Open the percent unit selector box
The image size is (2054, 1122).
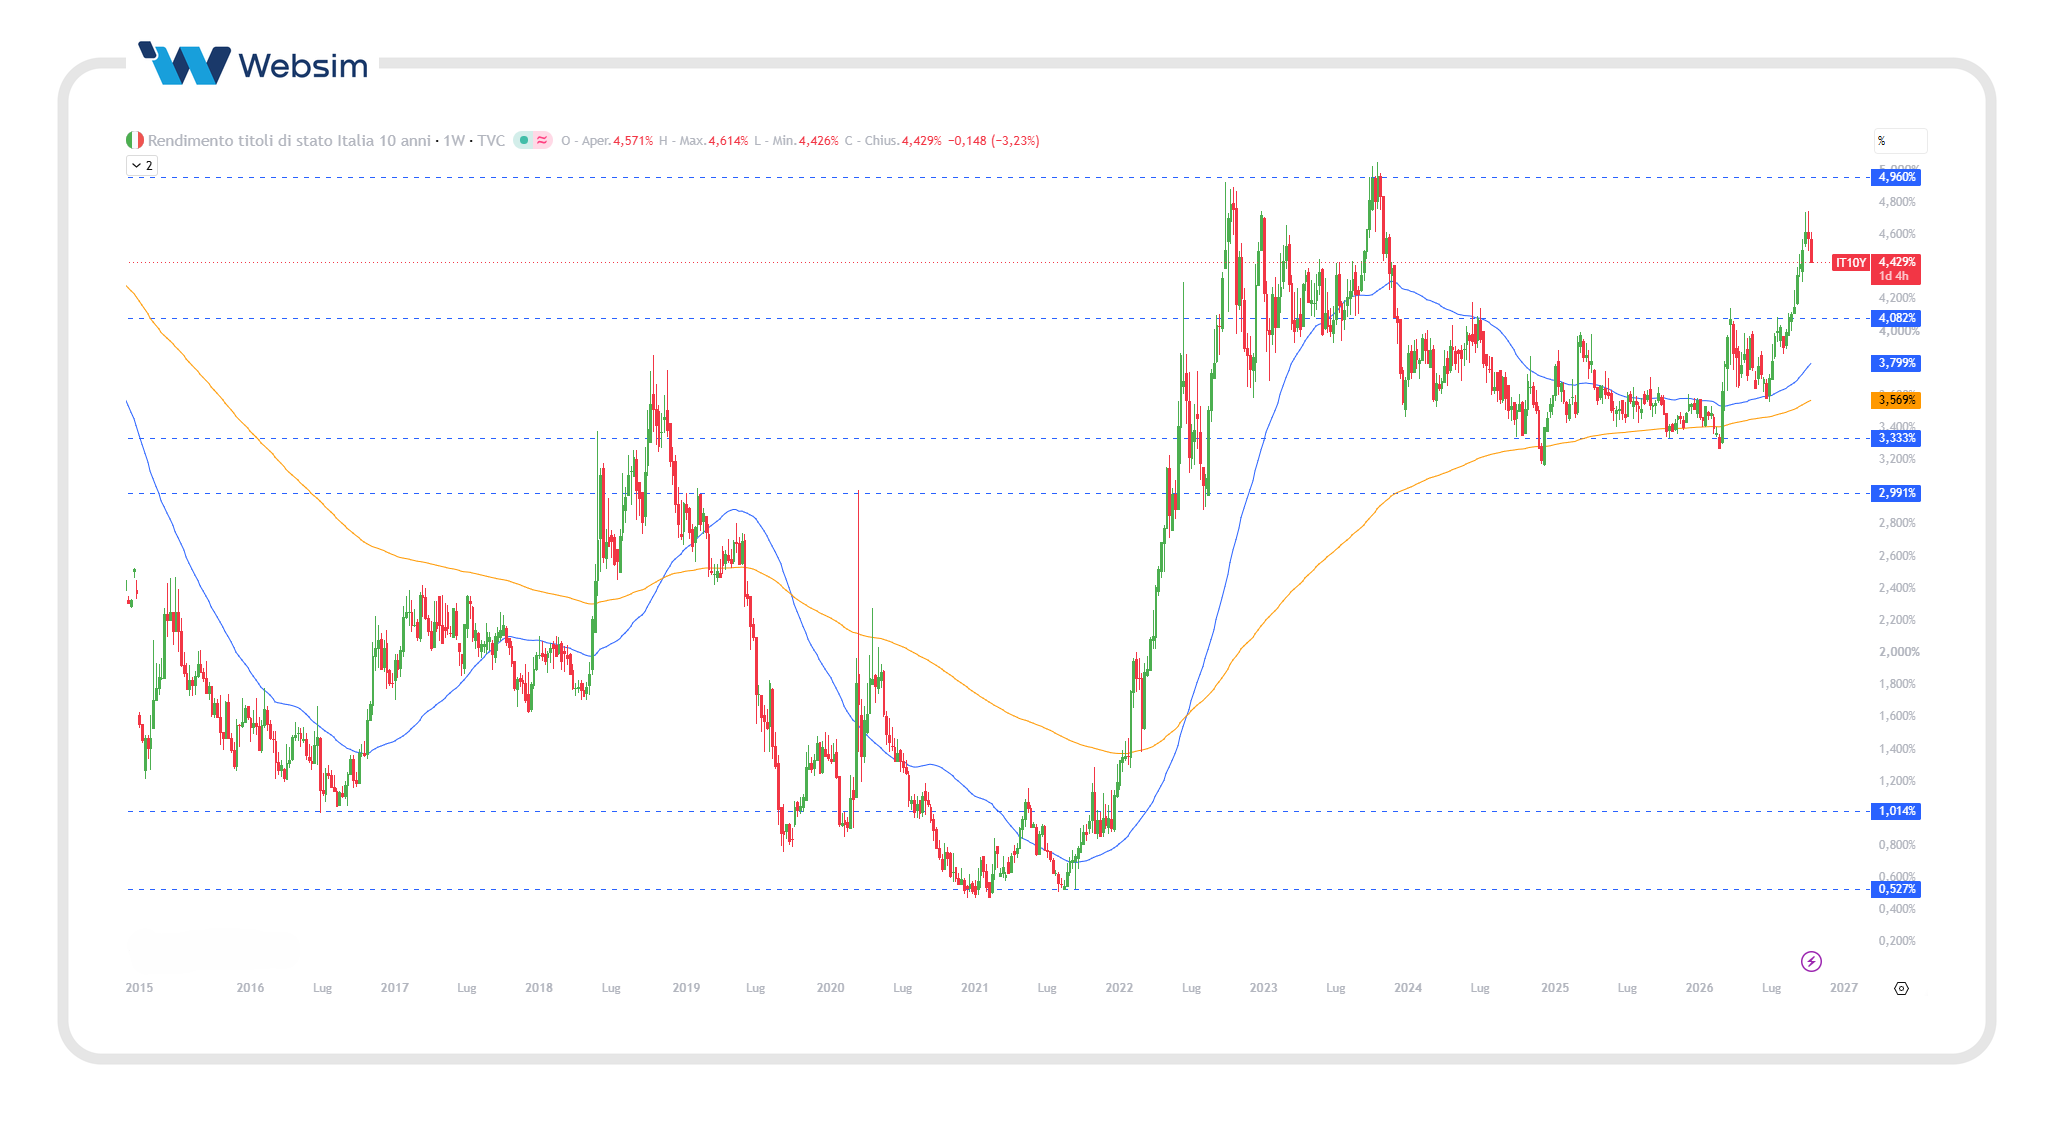click(1900, 141)
